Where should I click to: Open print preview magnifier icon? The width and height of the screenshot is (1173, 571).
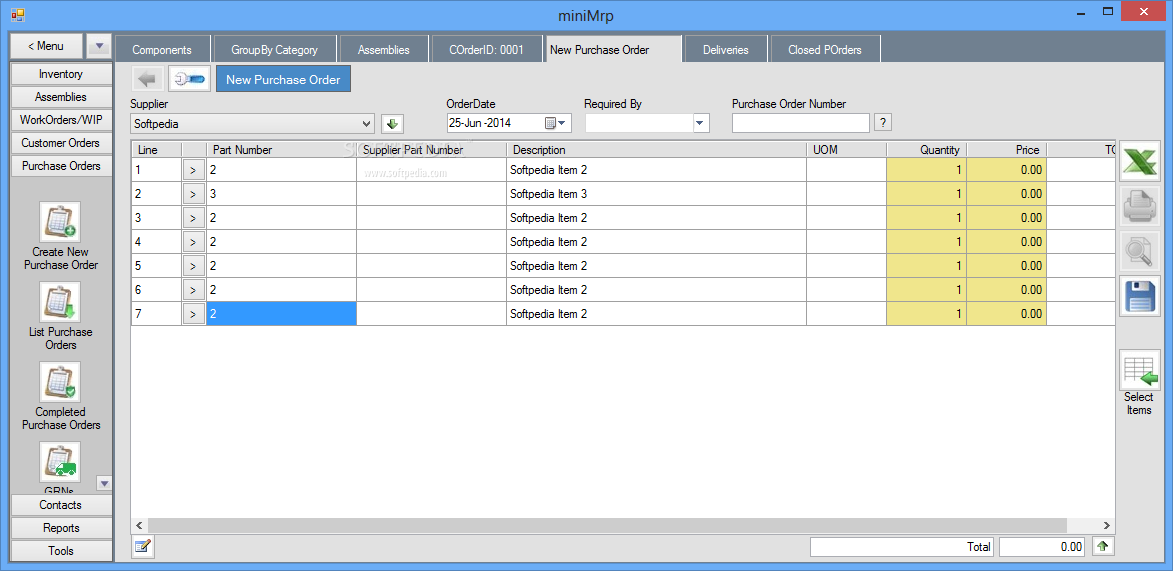click(x=1139, y=251)
